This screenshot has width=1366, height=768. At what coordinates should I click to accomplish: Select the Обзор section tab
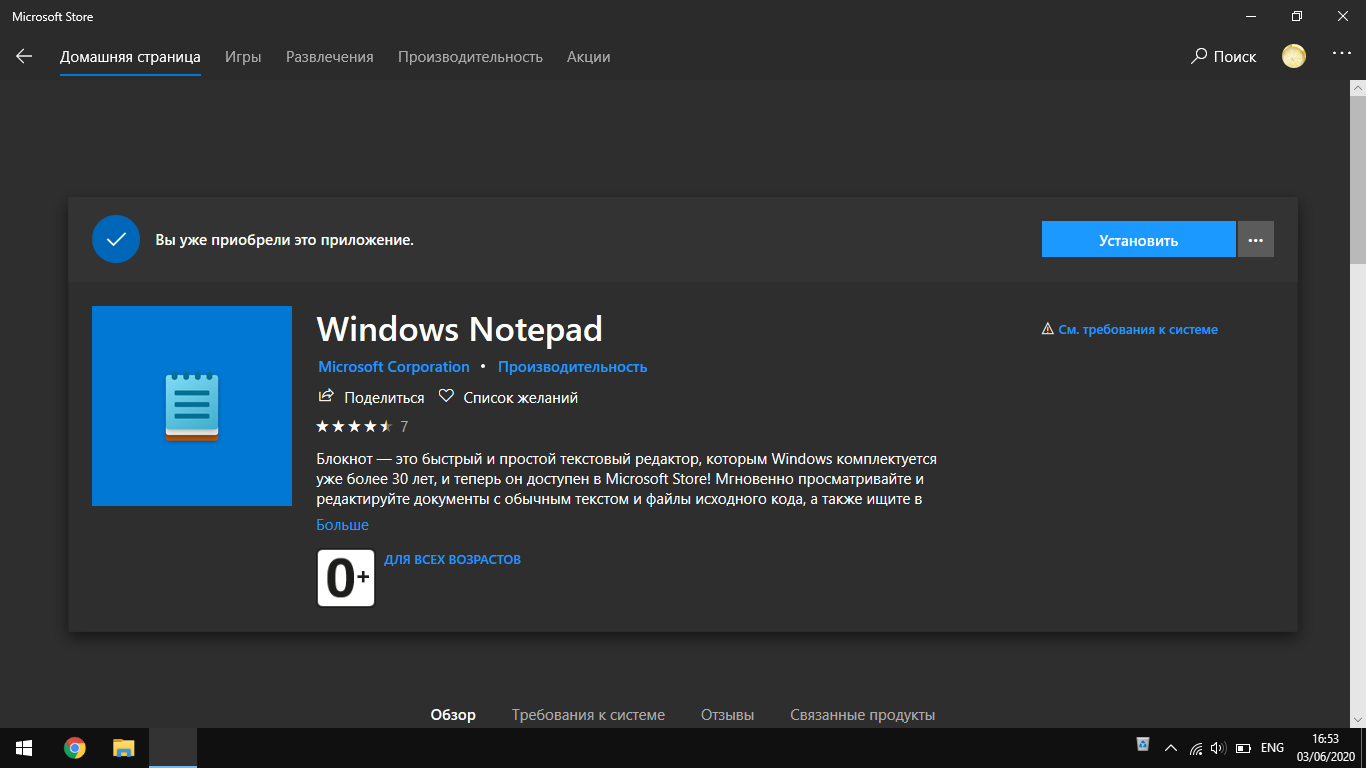click(453, 715)
